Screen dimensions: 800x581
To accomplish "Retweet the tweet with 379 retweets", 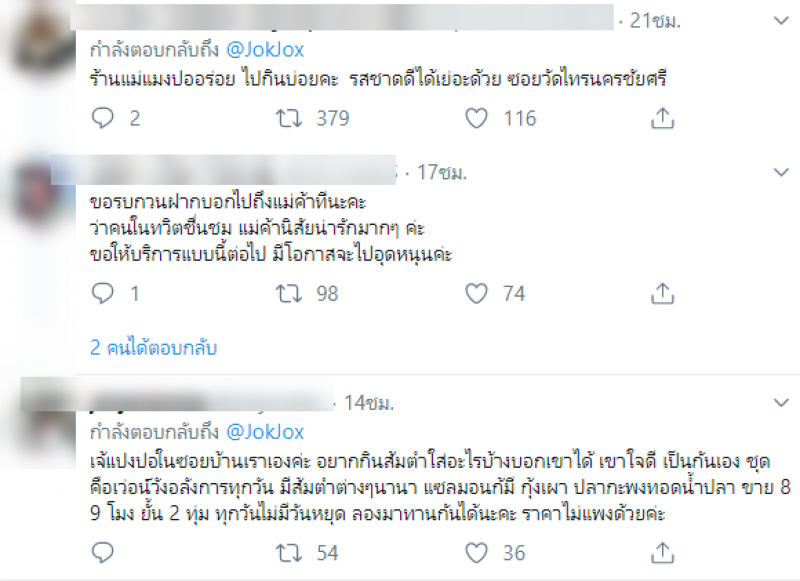I will (285, 119).
